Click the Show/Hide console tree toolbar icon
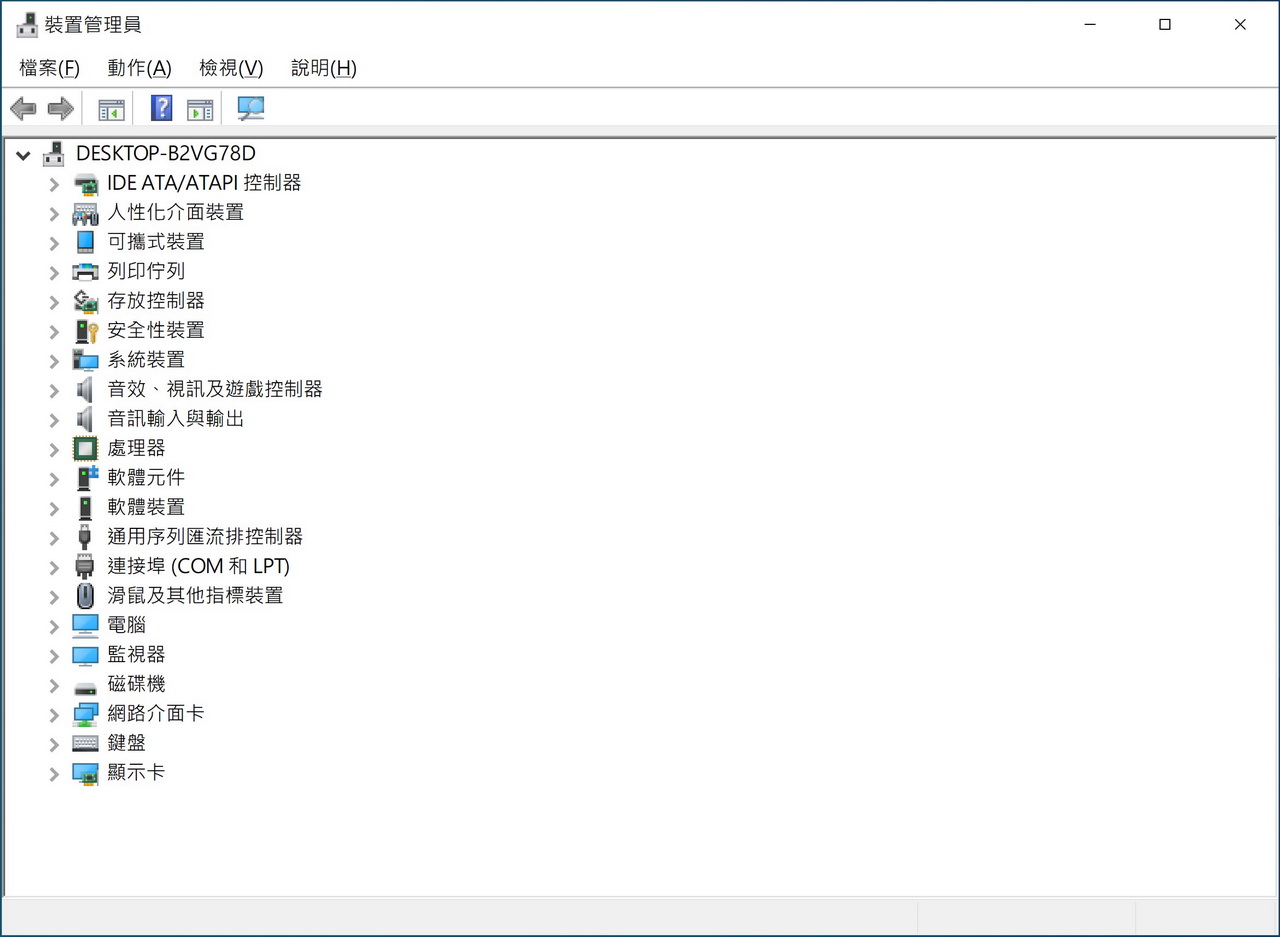Viewport: 1280px width, 937px height. coord(111,109)
